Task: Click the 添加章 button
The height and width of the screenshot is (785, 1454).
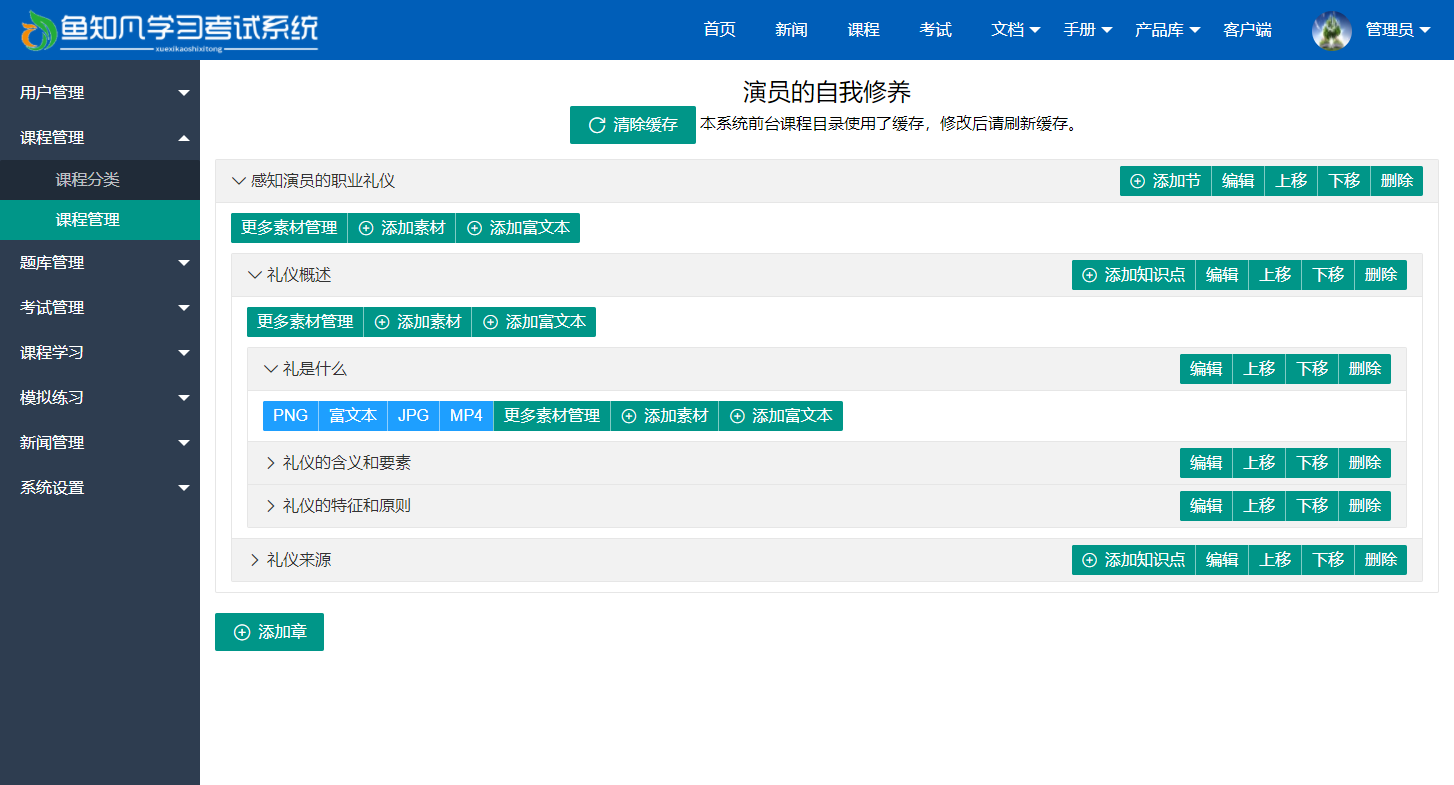Action: [x=269, y=632]
